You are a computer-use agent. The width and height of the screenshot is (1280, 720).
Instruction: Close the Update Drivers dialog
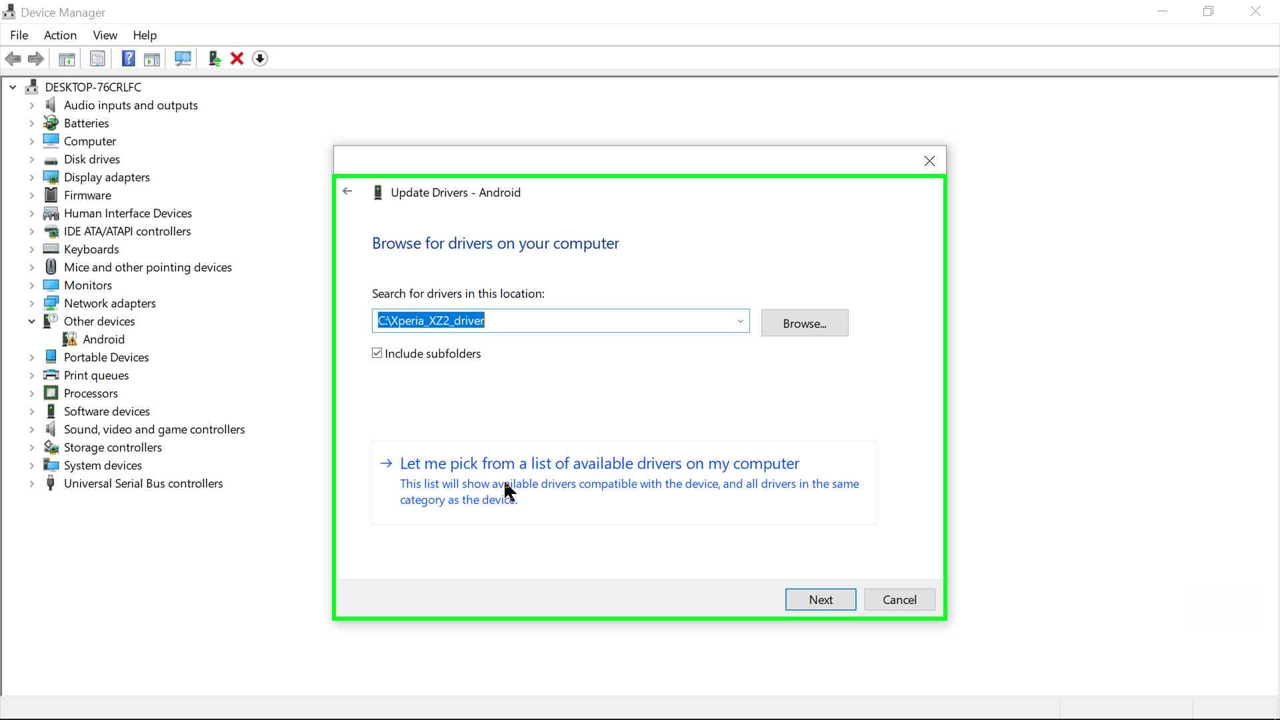coord(930,161)
